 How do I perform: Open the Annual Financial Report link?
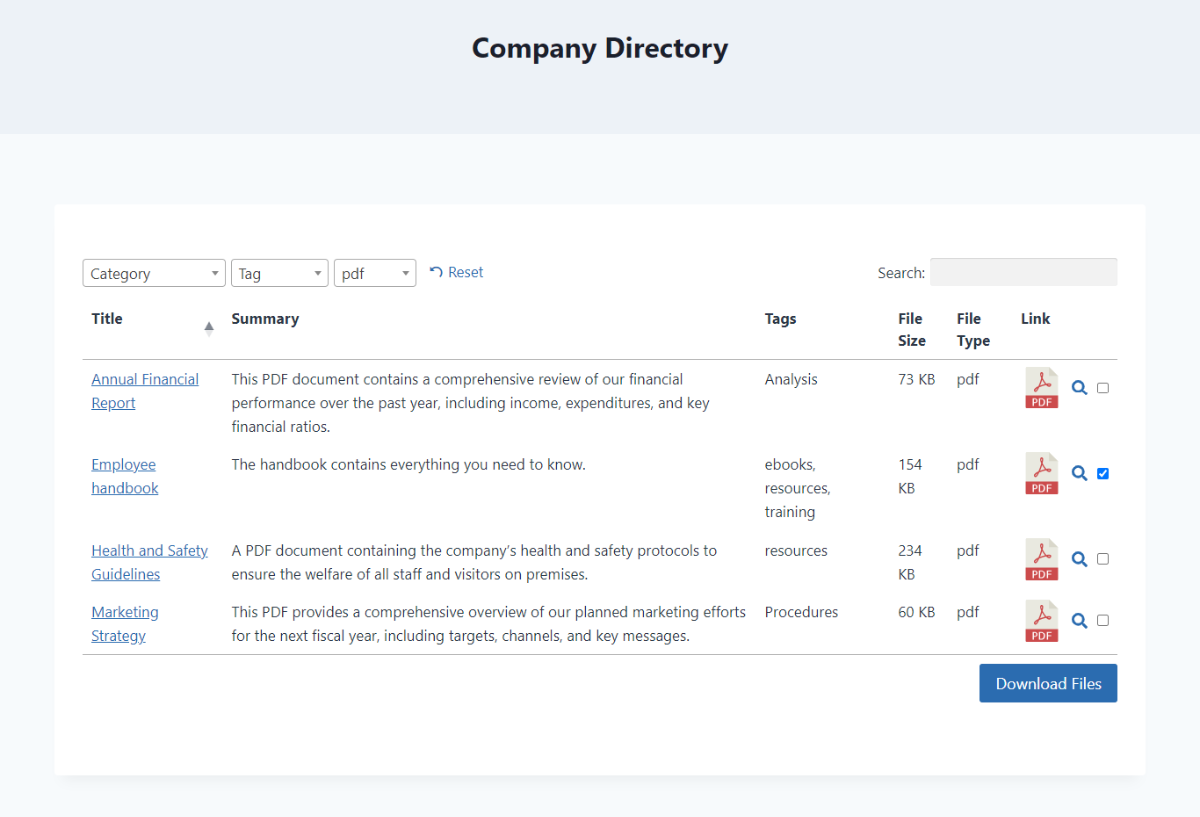pos(145,391)
